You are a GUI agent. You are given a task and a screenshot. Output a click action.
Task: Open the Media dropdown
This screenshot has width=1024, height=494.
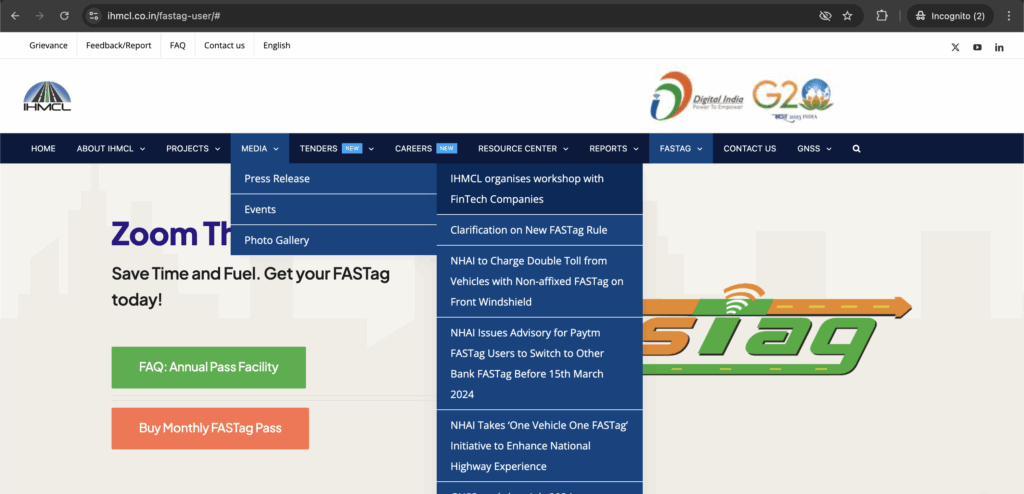point(260,149)
